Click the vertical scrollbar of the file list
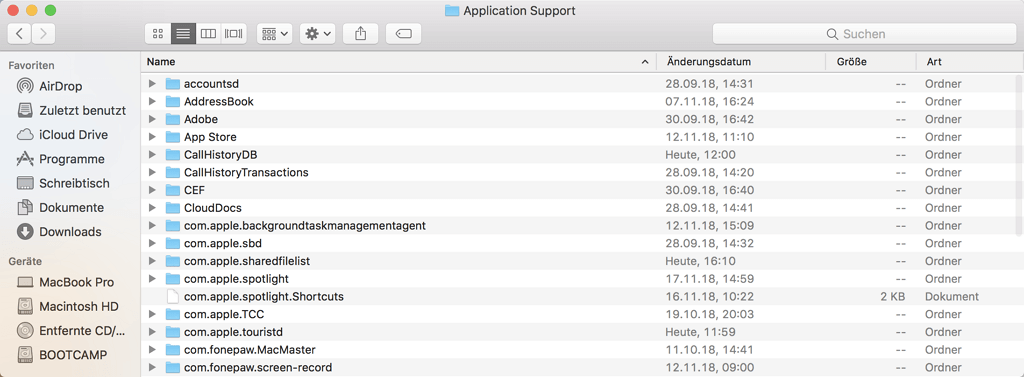Screen dimensions: 1024x377 [x=1019, y=155]
